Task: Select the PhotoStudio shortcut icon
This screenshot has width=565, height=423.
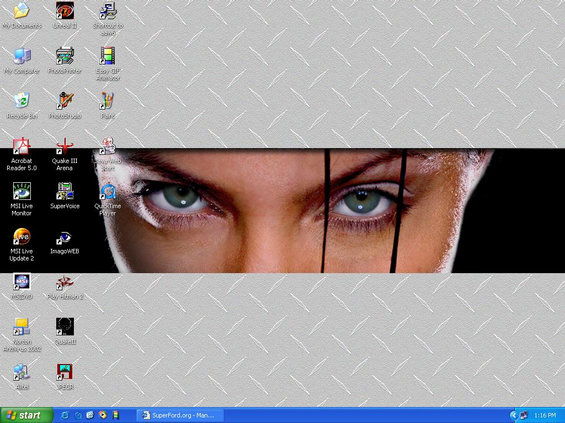Action: click(x=65, y=101)
